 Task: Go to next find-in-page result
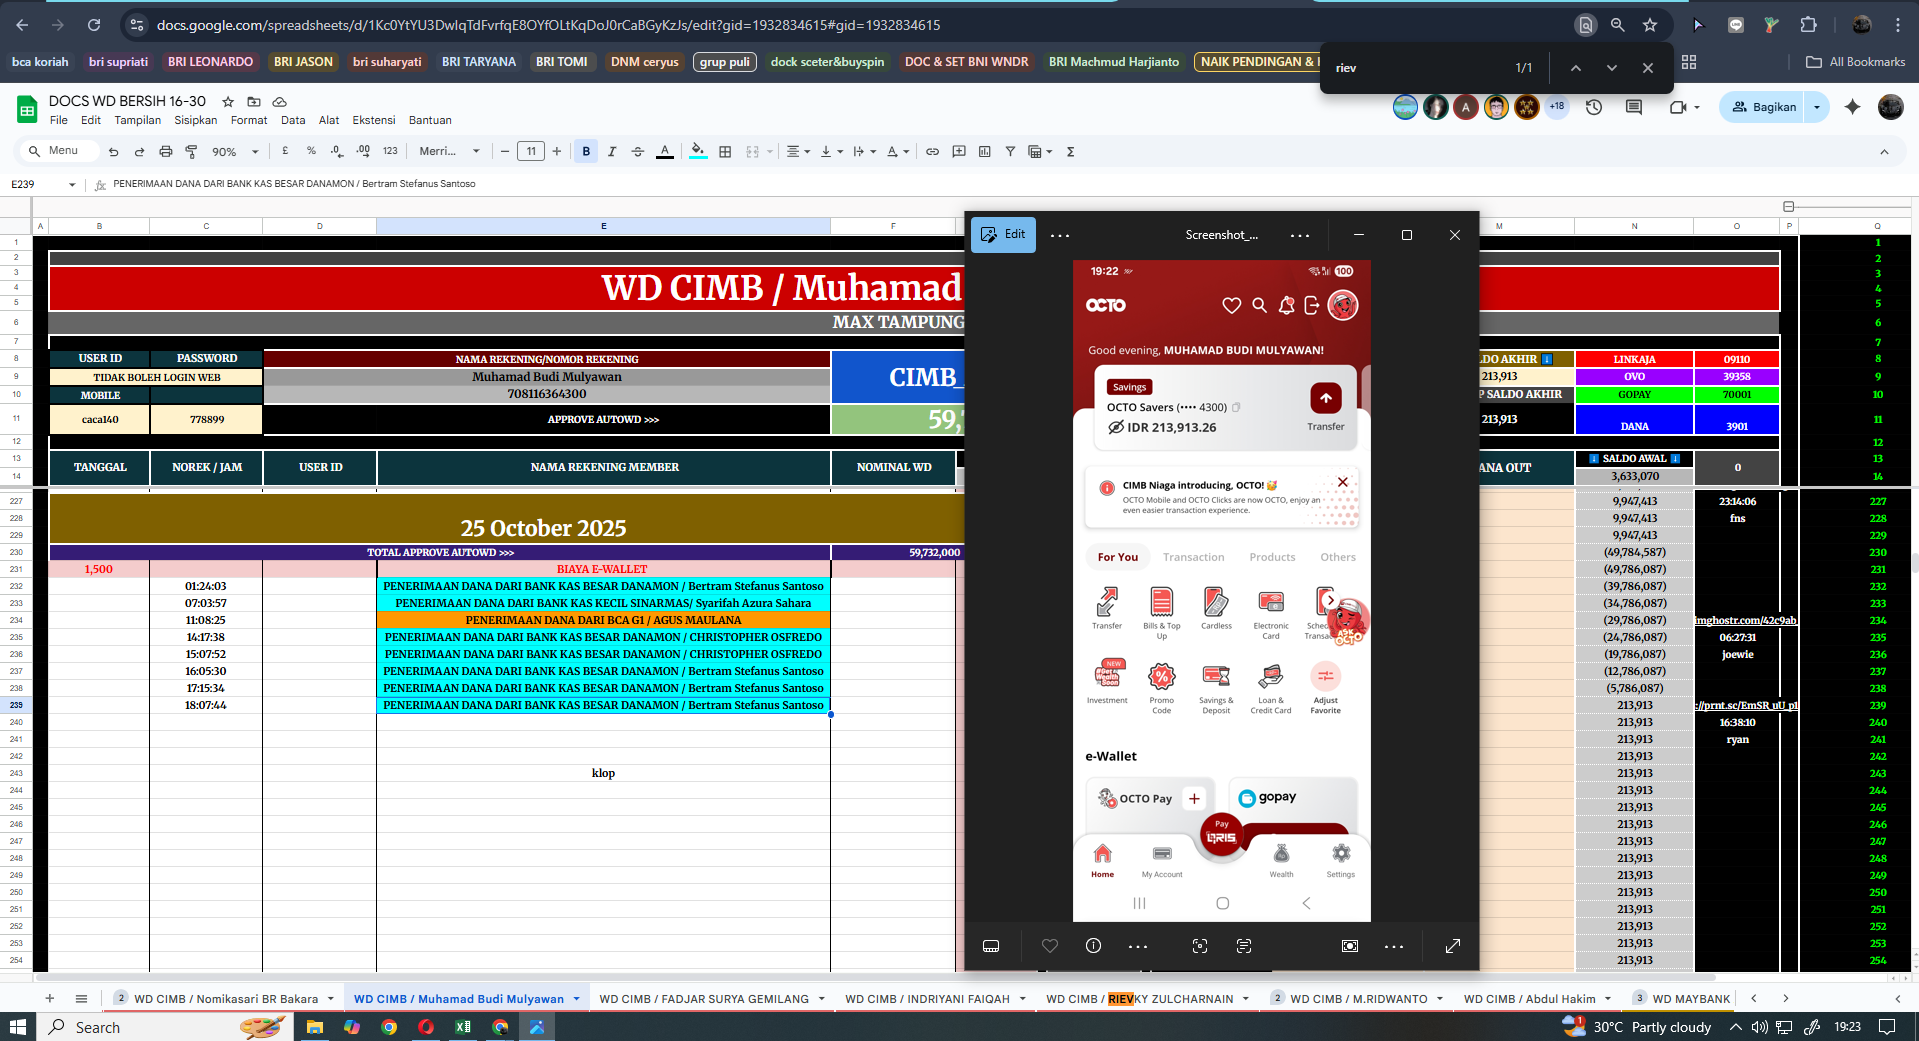point(1612,68)
